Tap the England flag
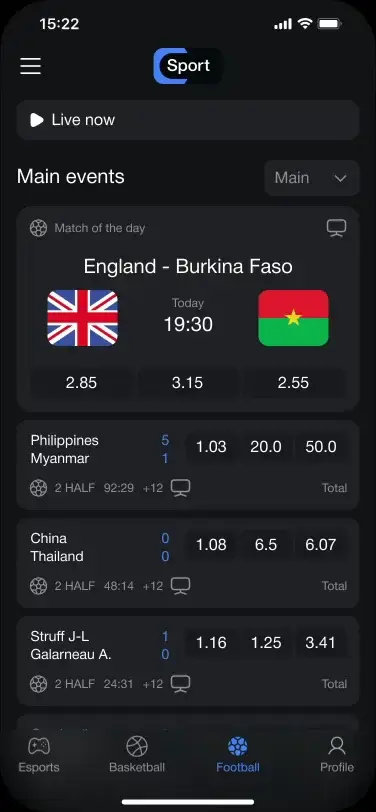Image resolution: width=376 pixels, height=812 pixels. pyautogui.click(x=82, y=318)
